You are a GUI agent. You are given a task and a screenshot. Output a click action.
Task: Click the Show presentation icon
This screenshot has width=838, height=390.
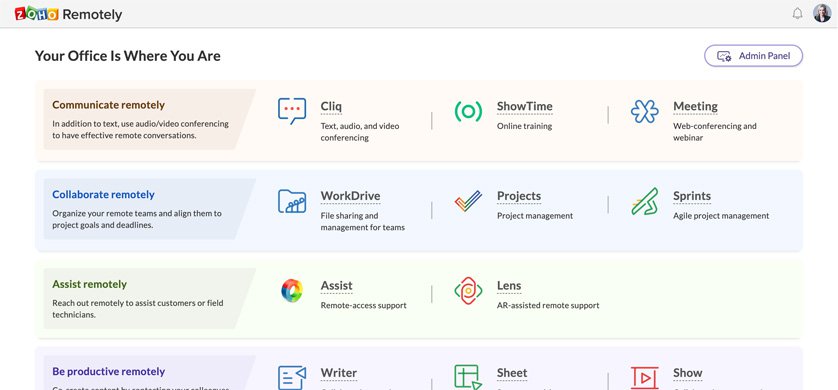tap(645, 378)
